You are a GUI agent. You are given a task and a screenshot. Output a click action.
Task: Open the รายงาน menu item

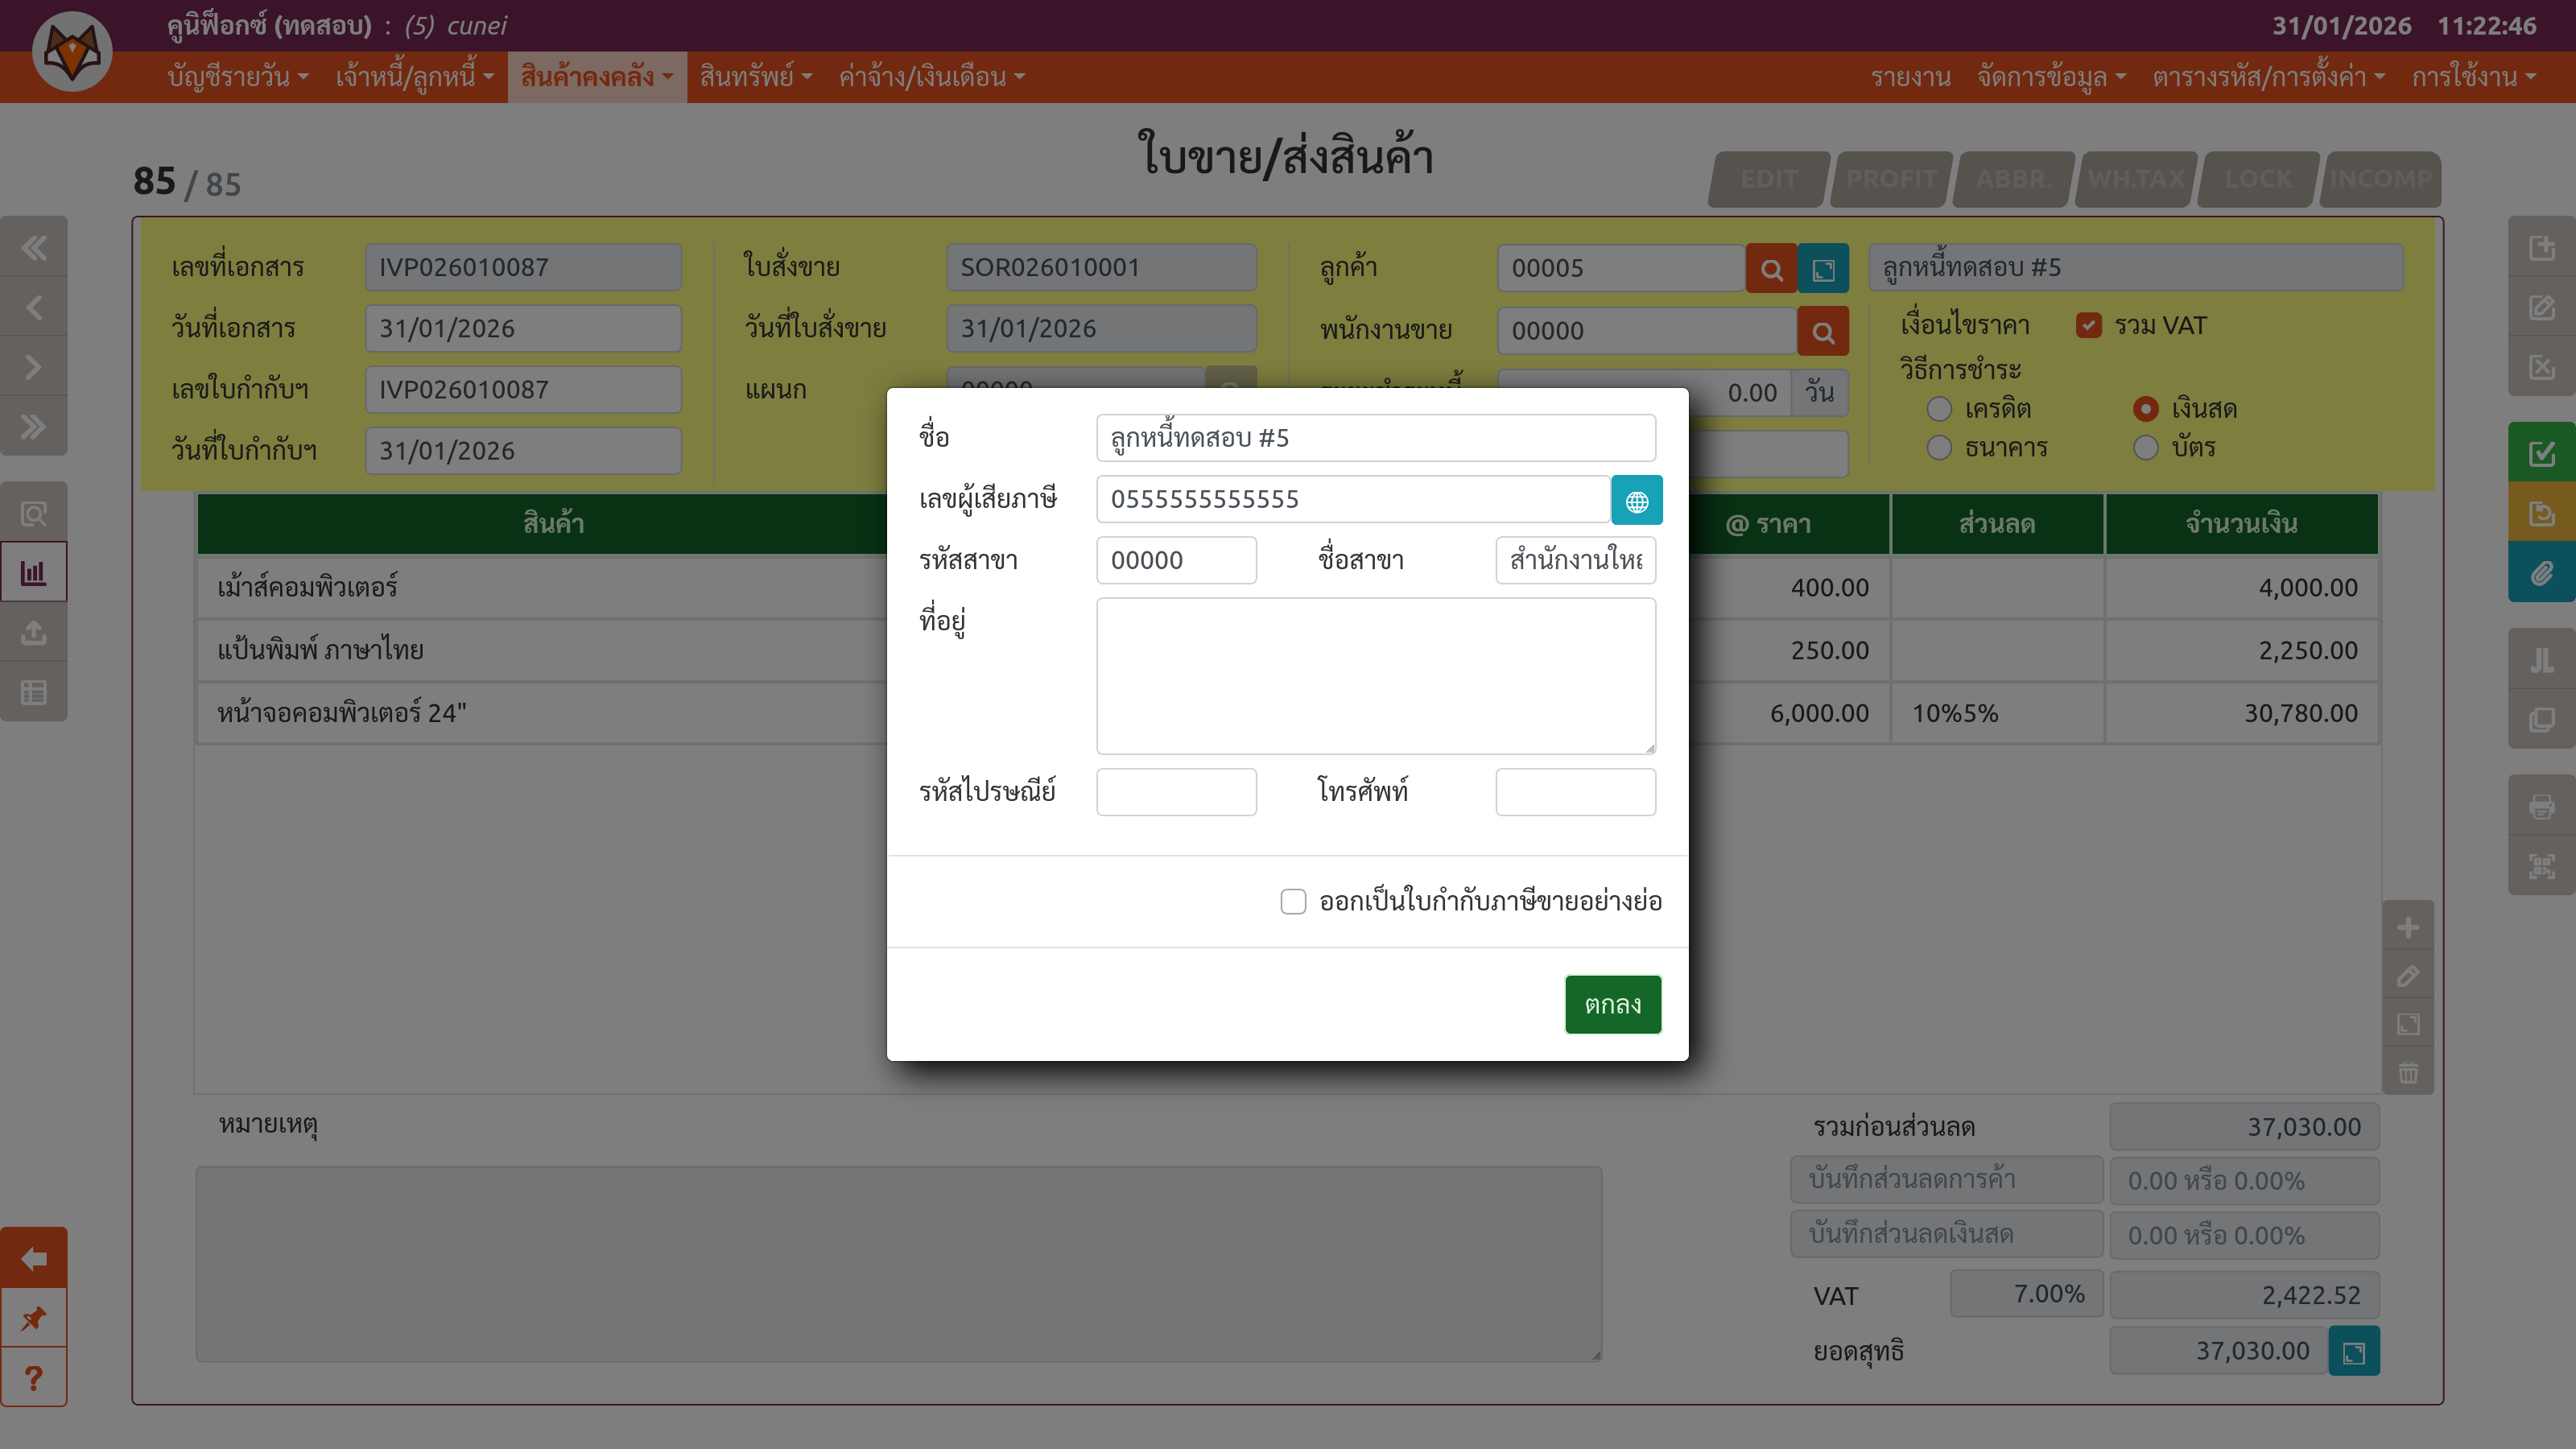coord(1910,77)
